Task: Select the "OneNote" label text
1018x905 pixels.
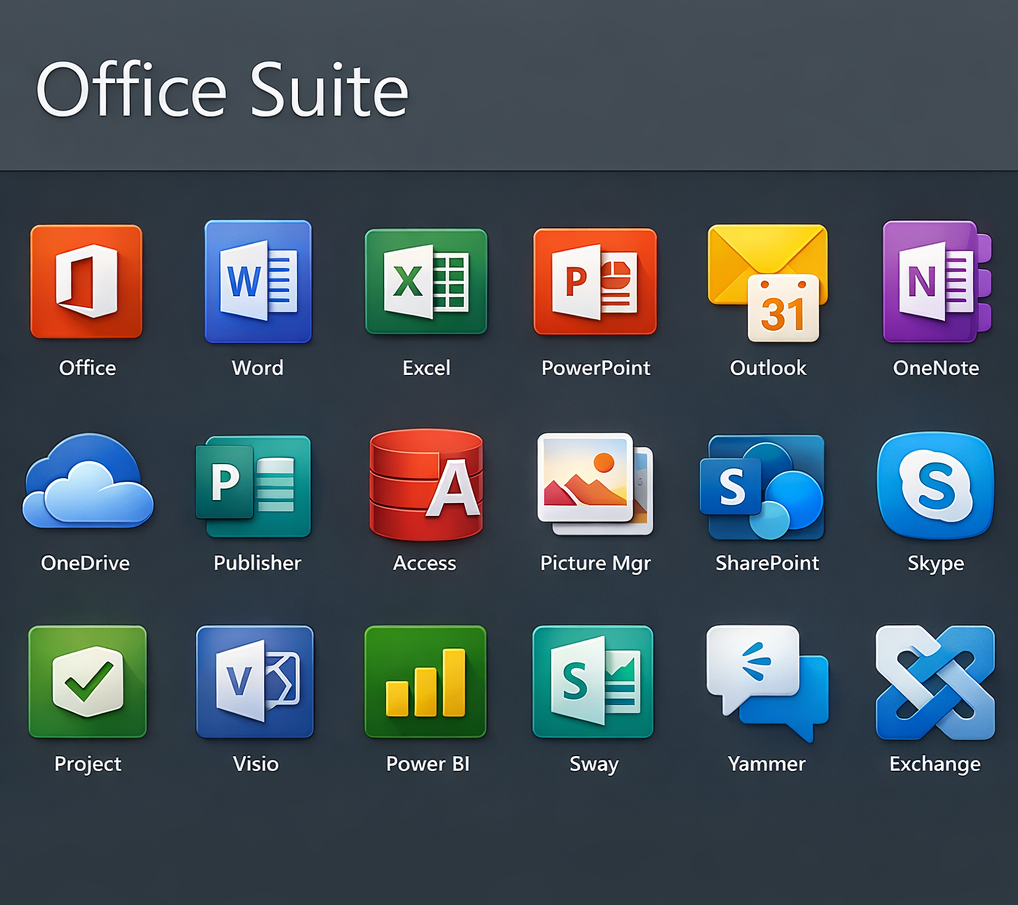Action: click(x=936, y=368)
